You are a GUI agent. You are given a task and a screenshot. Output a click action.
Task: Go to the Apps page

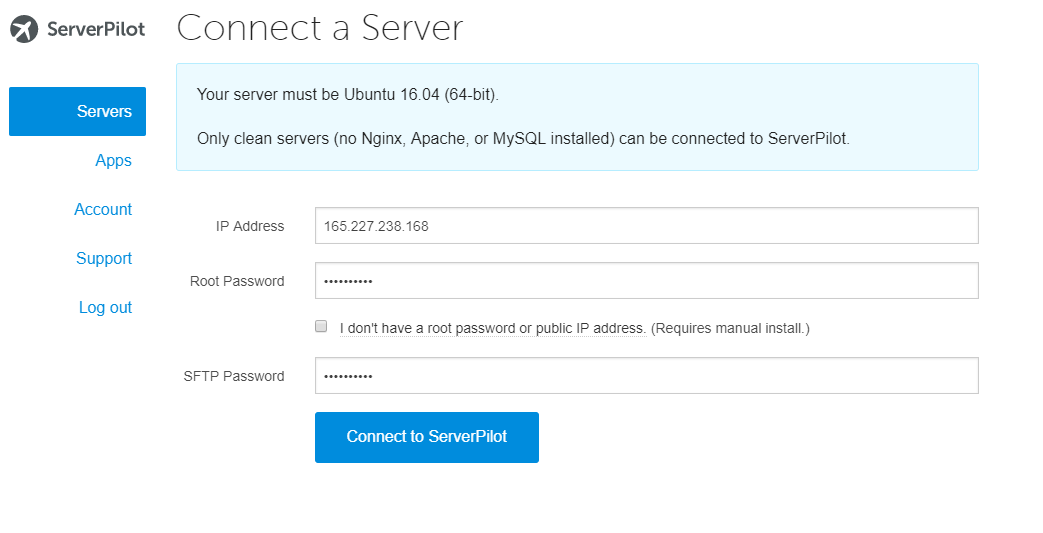pos(113,160)
